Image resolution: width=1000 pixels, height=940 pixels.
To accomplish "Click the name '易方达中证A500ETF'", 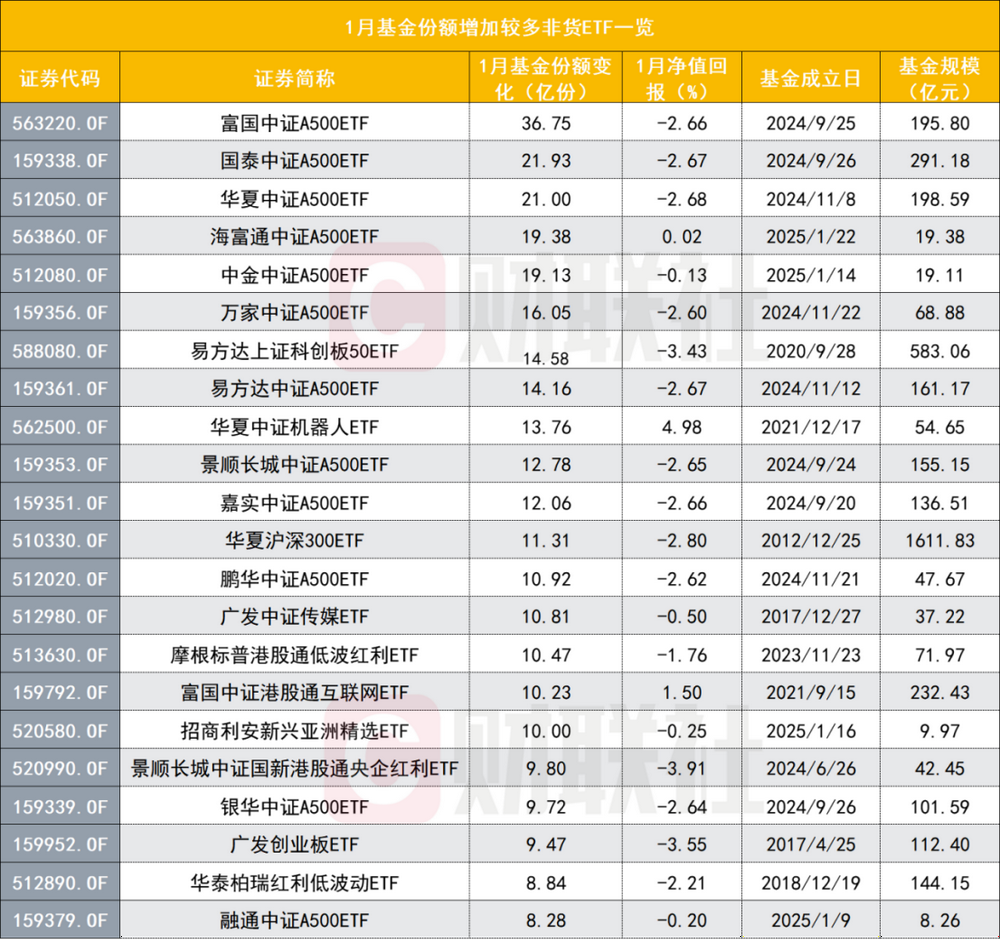I will pyautogui.click(x=295, y=388).
